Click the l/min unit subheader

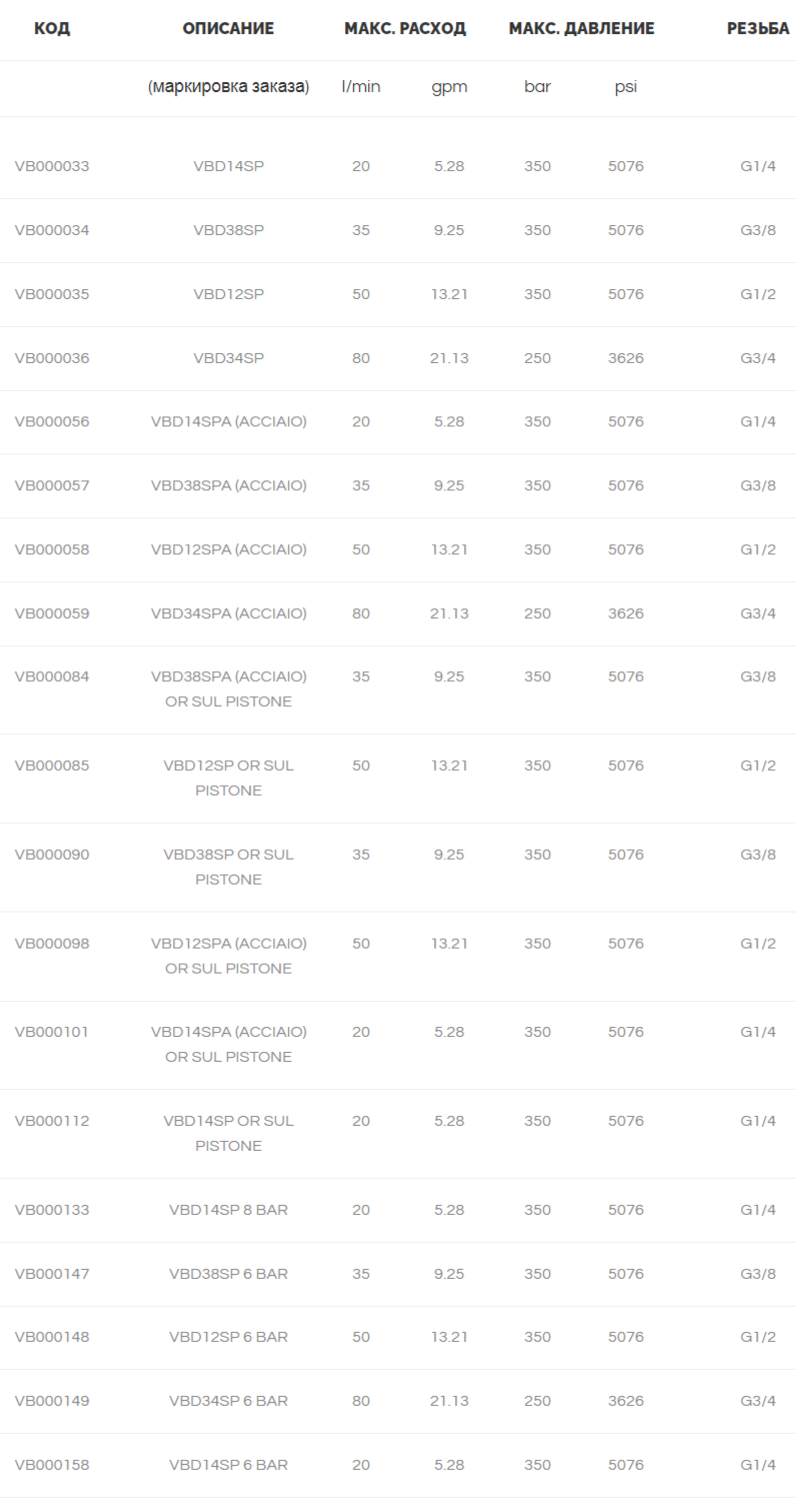pos(361,87)
